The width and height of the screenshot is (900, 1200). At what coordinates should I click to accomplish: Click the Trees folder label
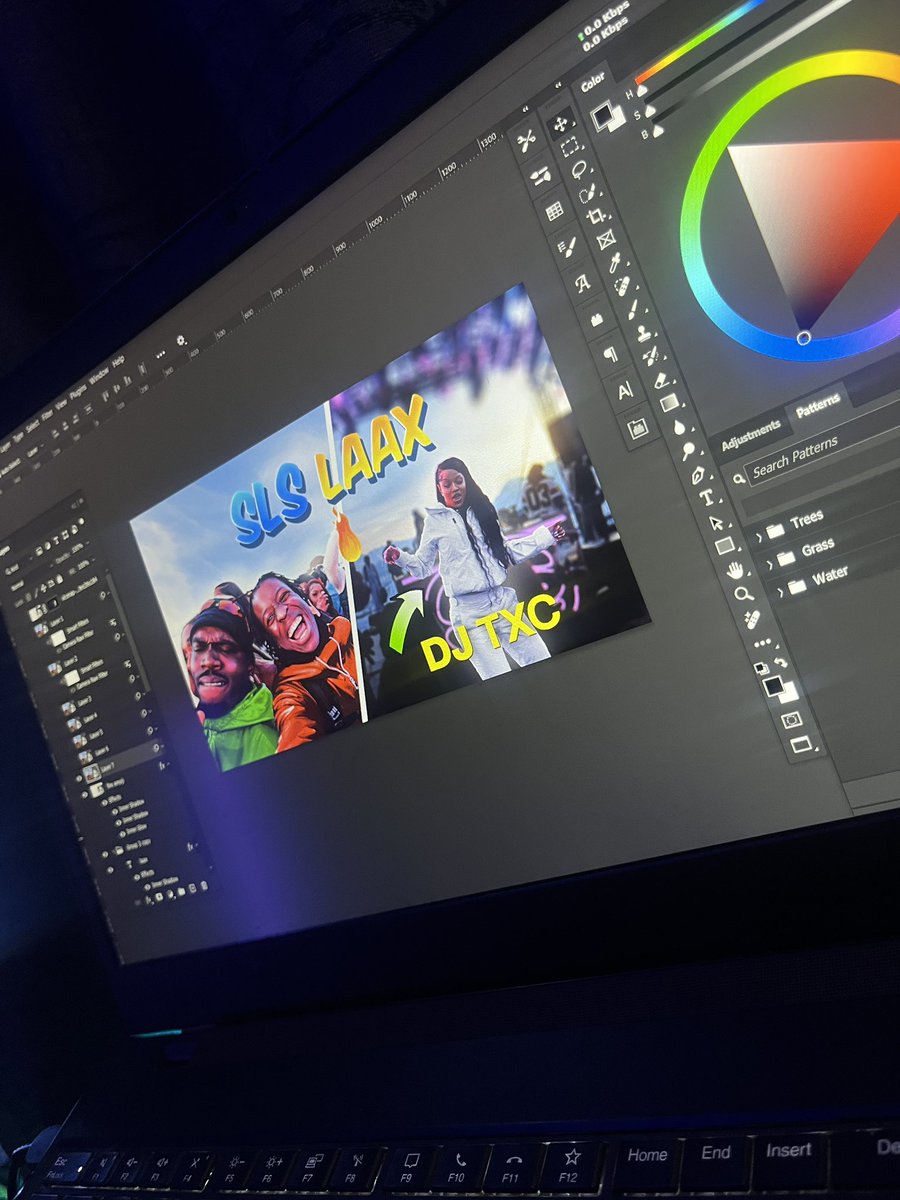pos(807,518)
